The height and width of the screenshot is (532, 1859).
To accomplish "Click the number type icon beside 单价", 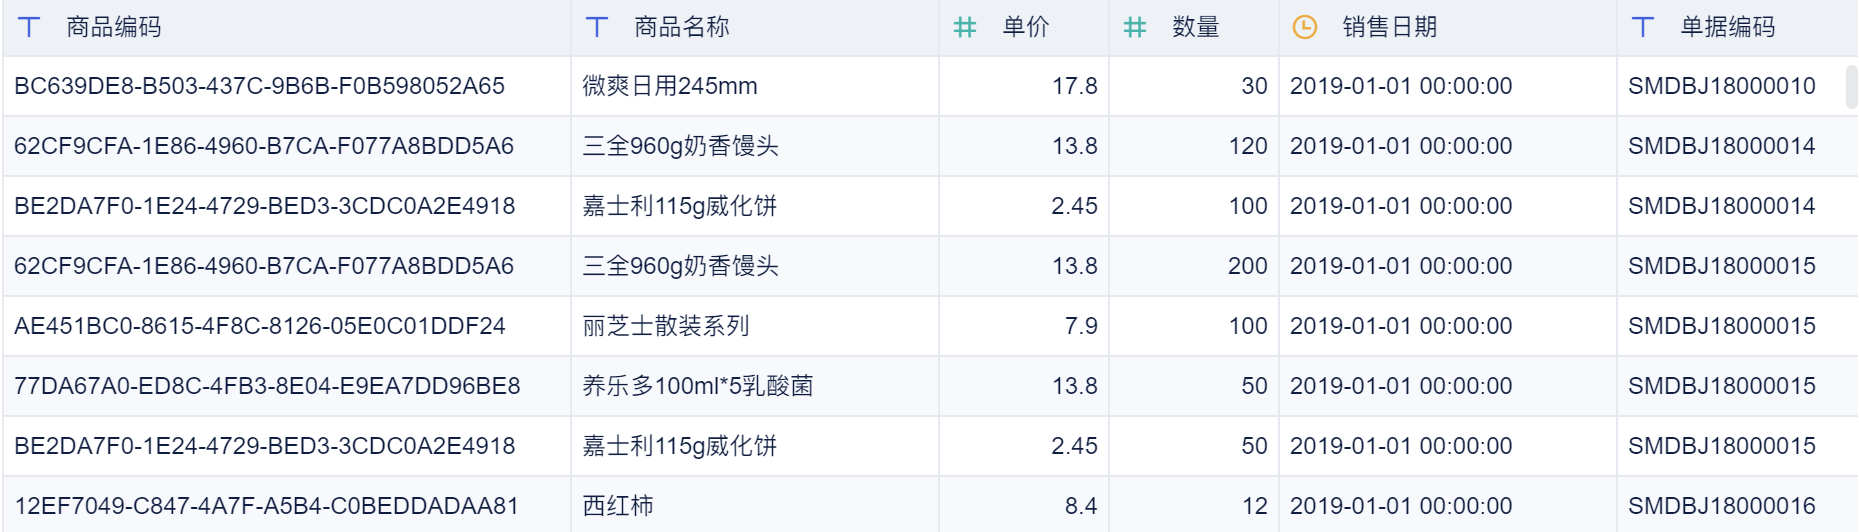I will (x=965, y=27).
